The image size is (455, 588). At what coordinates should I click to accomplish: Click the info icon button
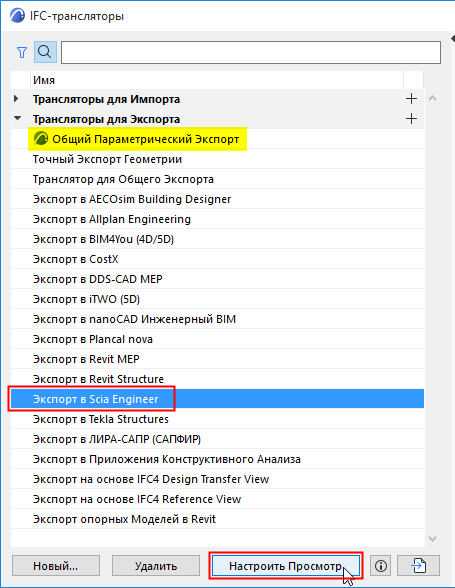click(381, 566)
